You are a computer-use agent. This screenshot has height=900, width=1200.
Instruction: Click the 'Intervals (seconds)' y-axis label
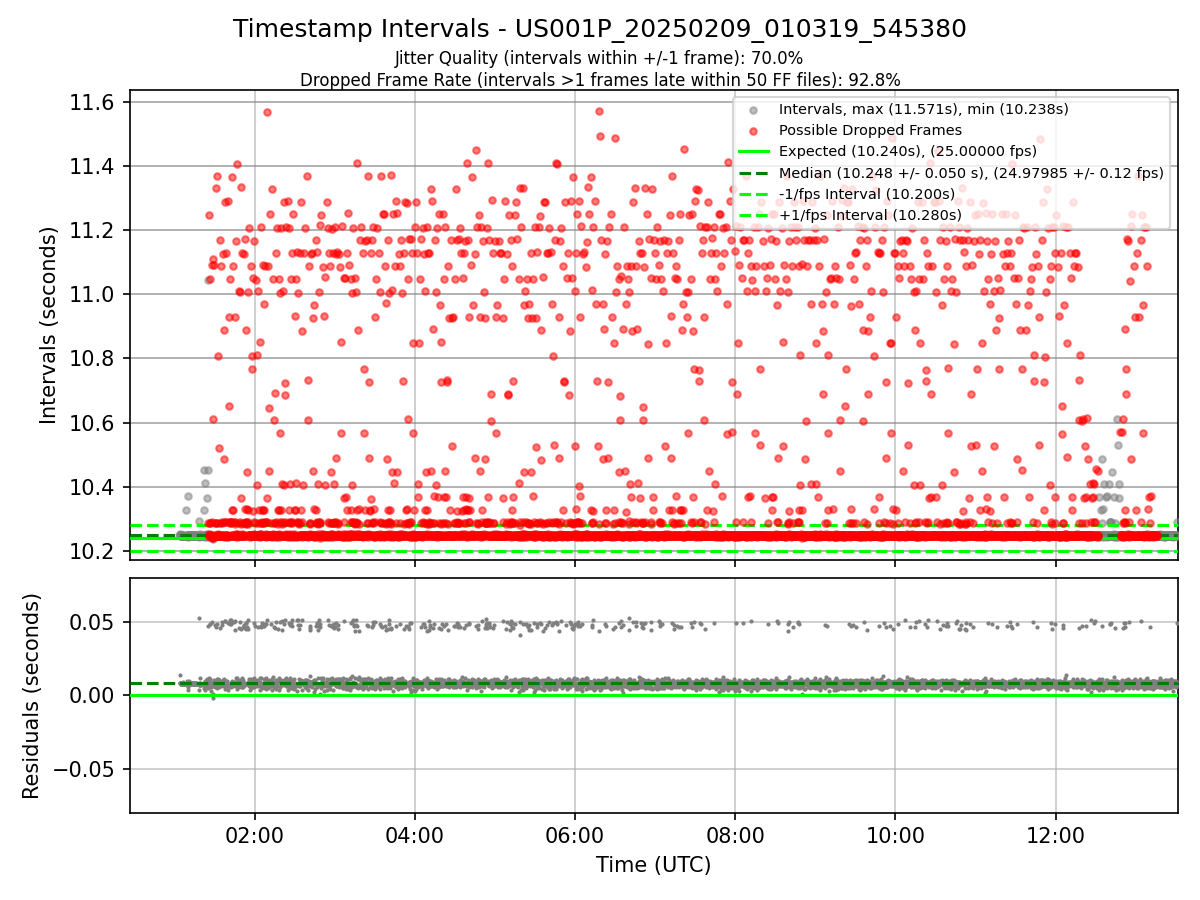[x=49, y=324]
